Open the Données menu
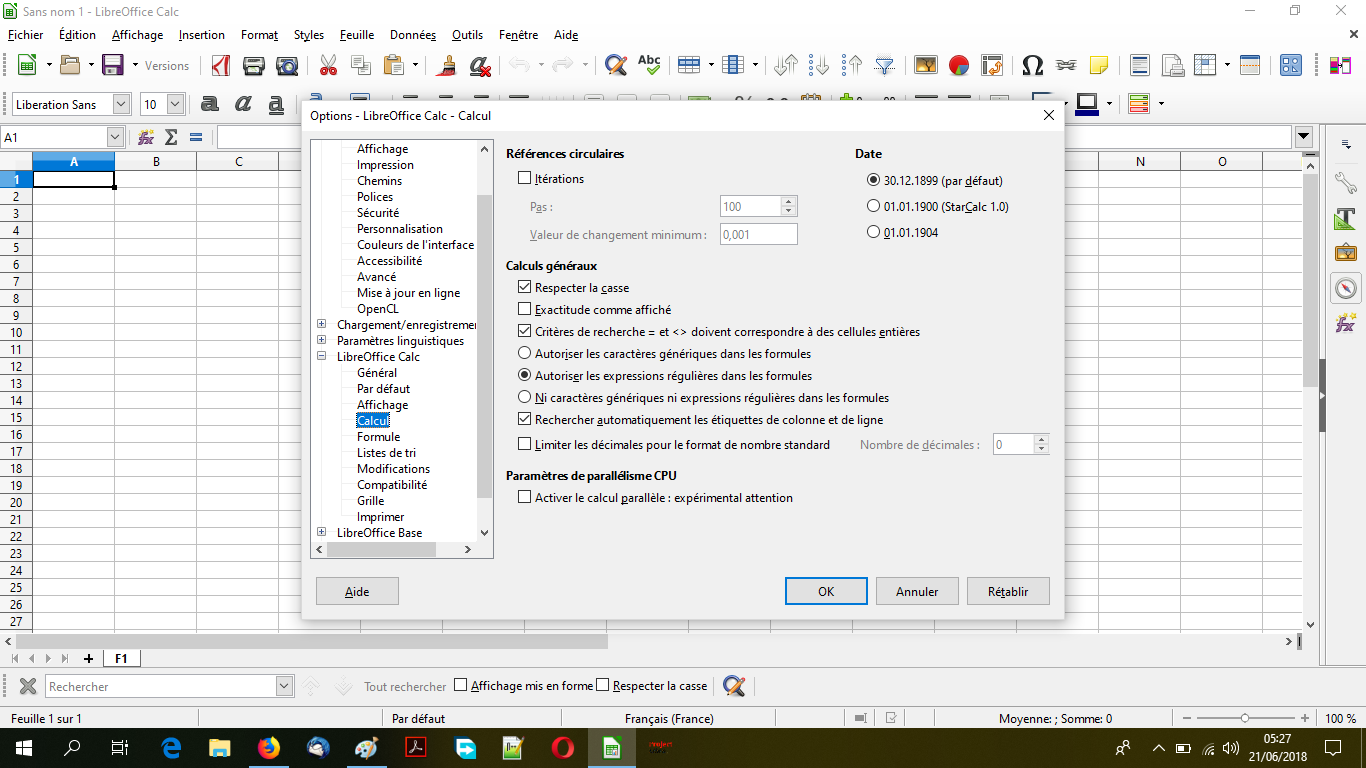The width and height of the screenshot is (1366, 768). [413, 35]
